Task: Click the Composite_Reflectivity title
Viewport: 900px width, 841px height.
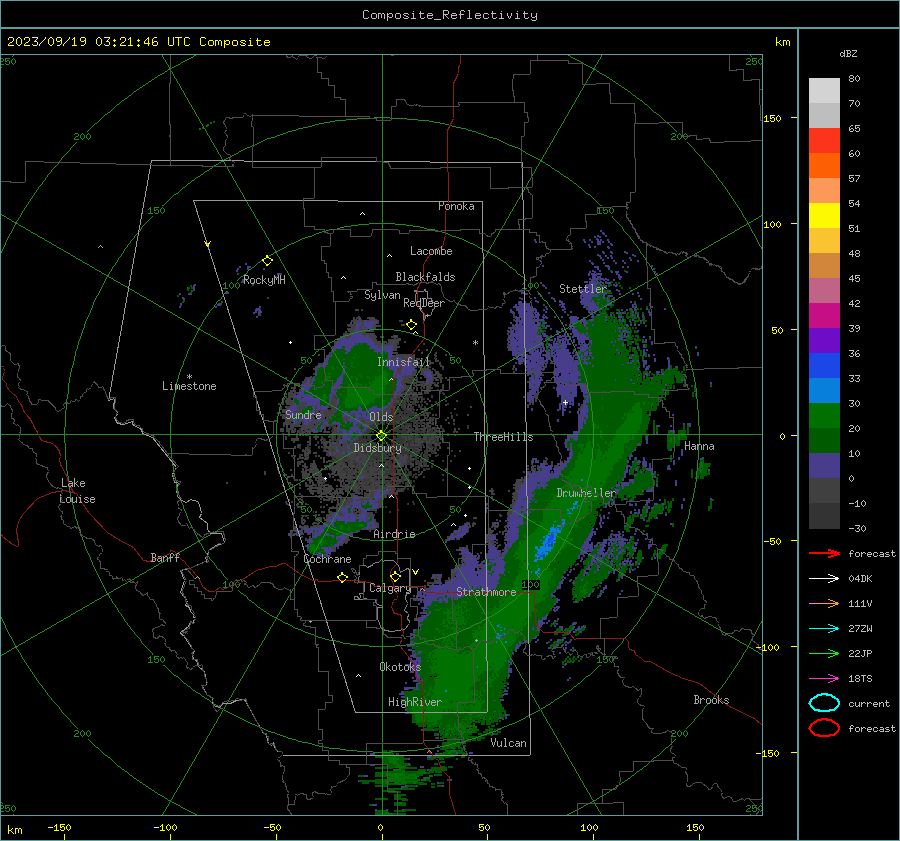Action: coord(449,15)
